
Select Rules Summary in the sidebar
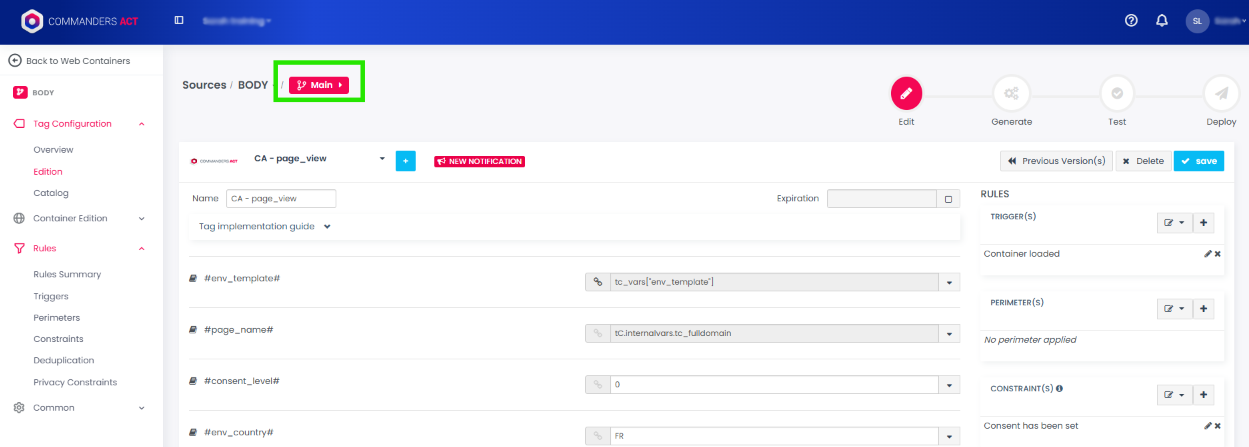point(67,274)
